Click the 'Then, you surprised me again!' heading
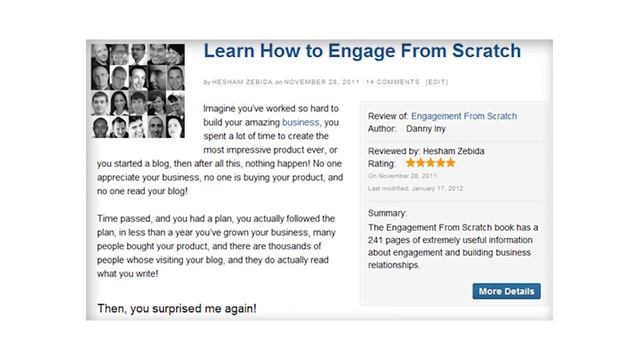640x360 pixels. pyautogui.click(x=177, y=309)
